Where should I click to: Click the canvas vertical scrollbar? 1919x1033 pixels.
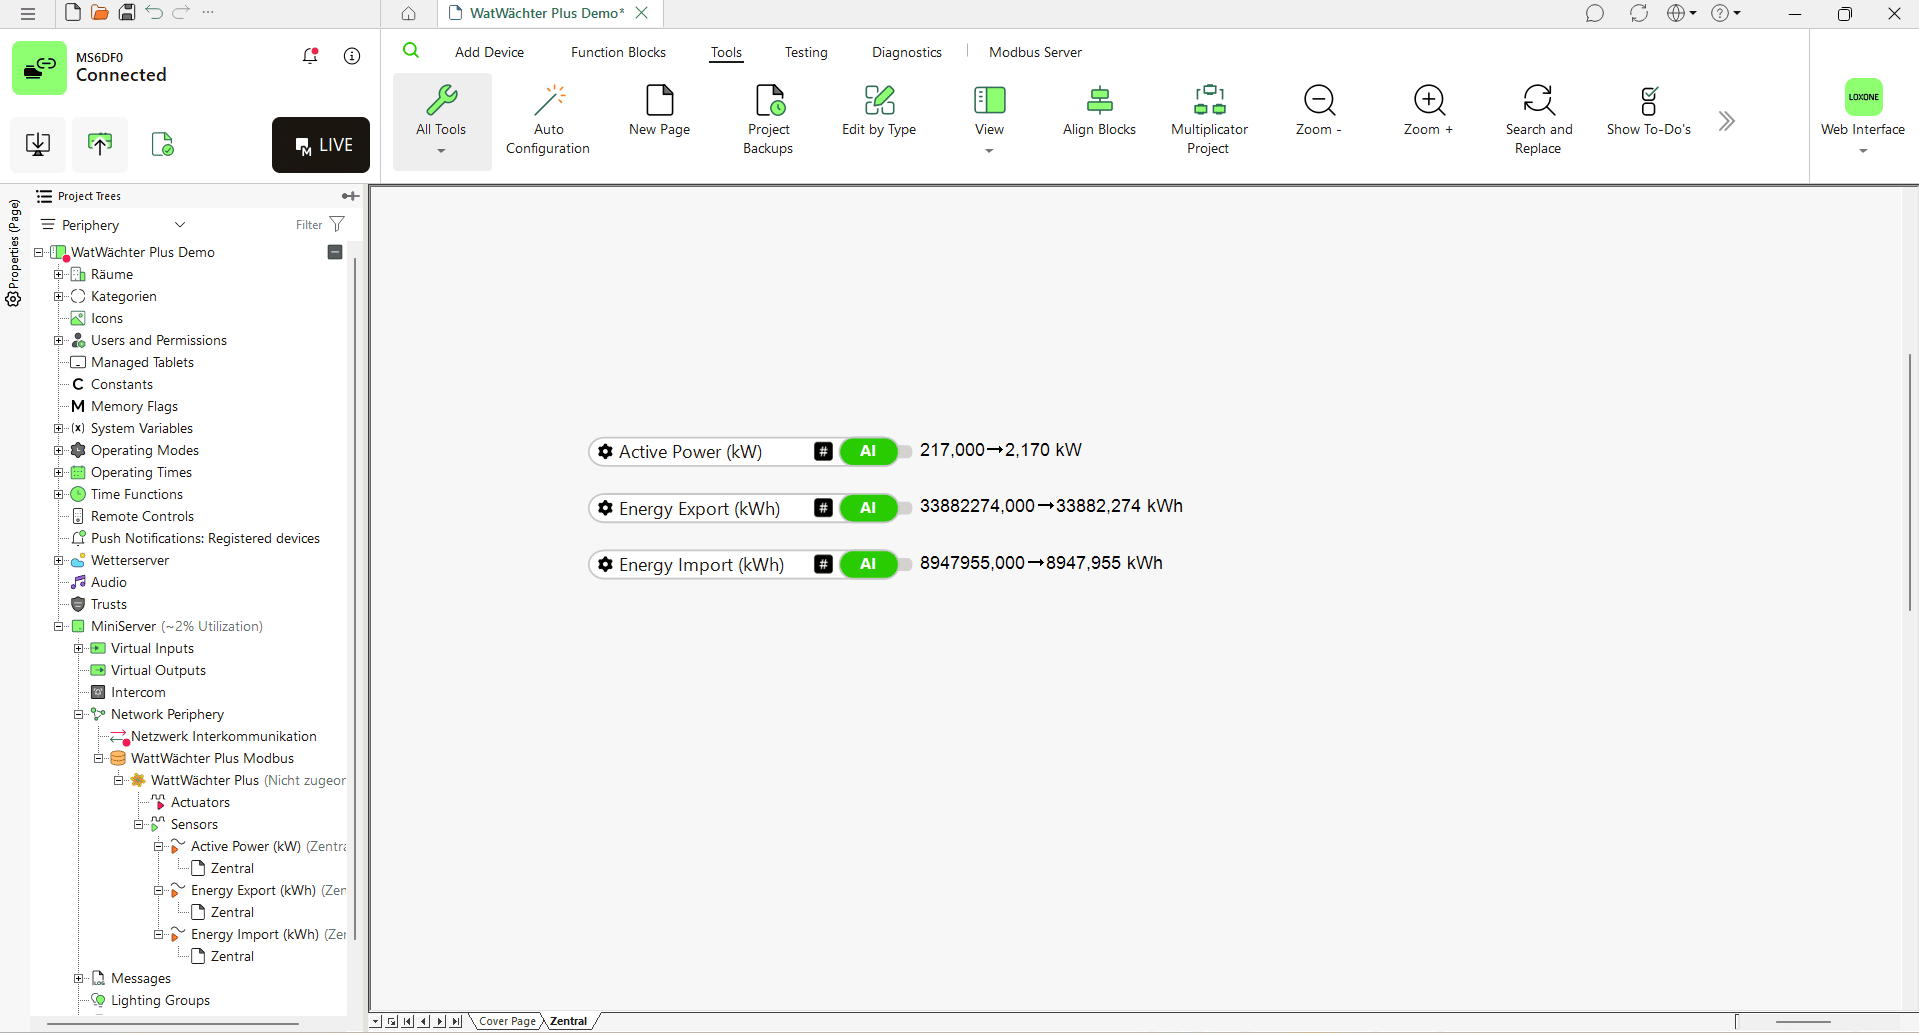1910,482
